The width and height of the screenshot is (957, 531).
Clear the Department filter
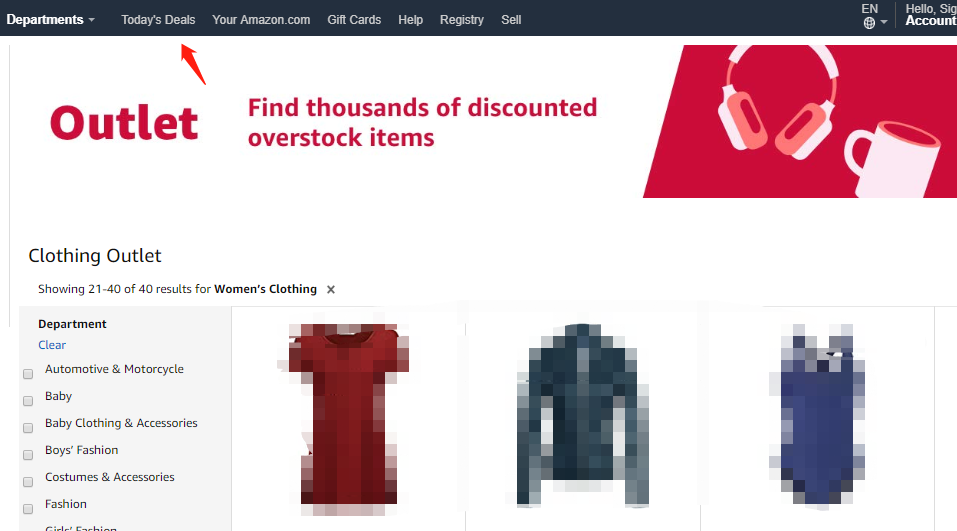[x=52, y=345]
